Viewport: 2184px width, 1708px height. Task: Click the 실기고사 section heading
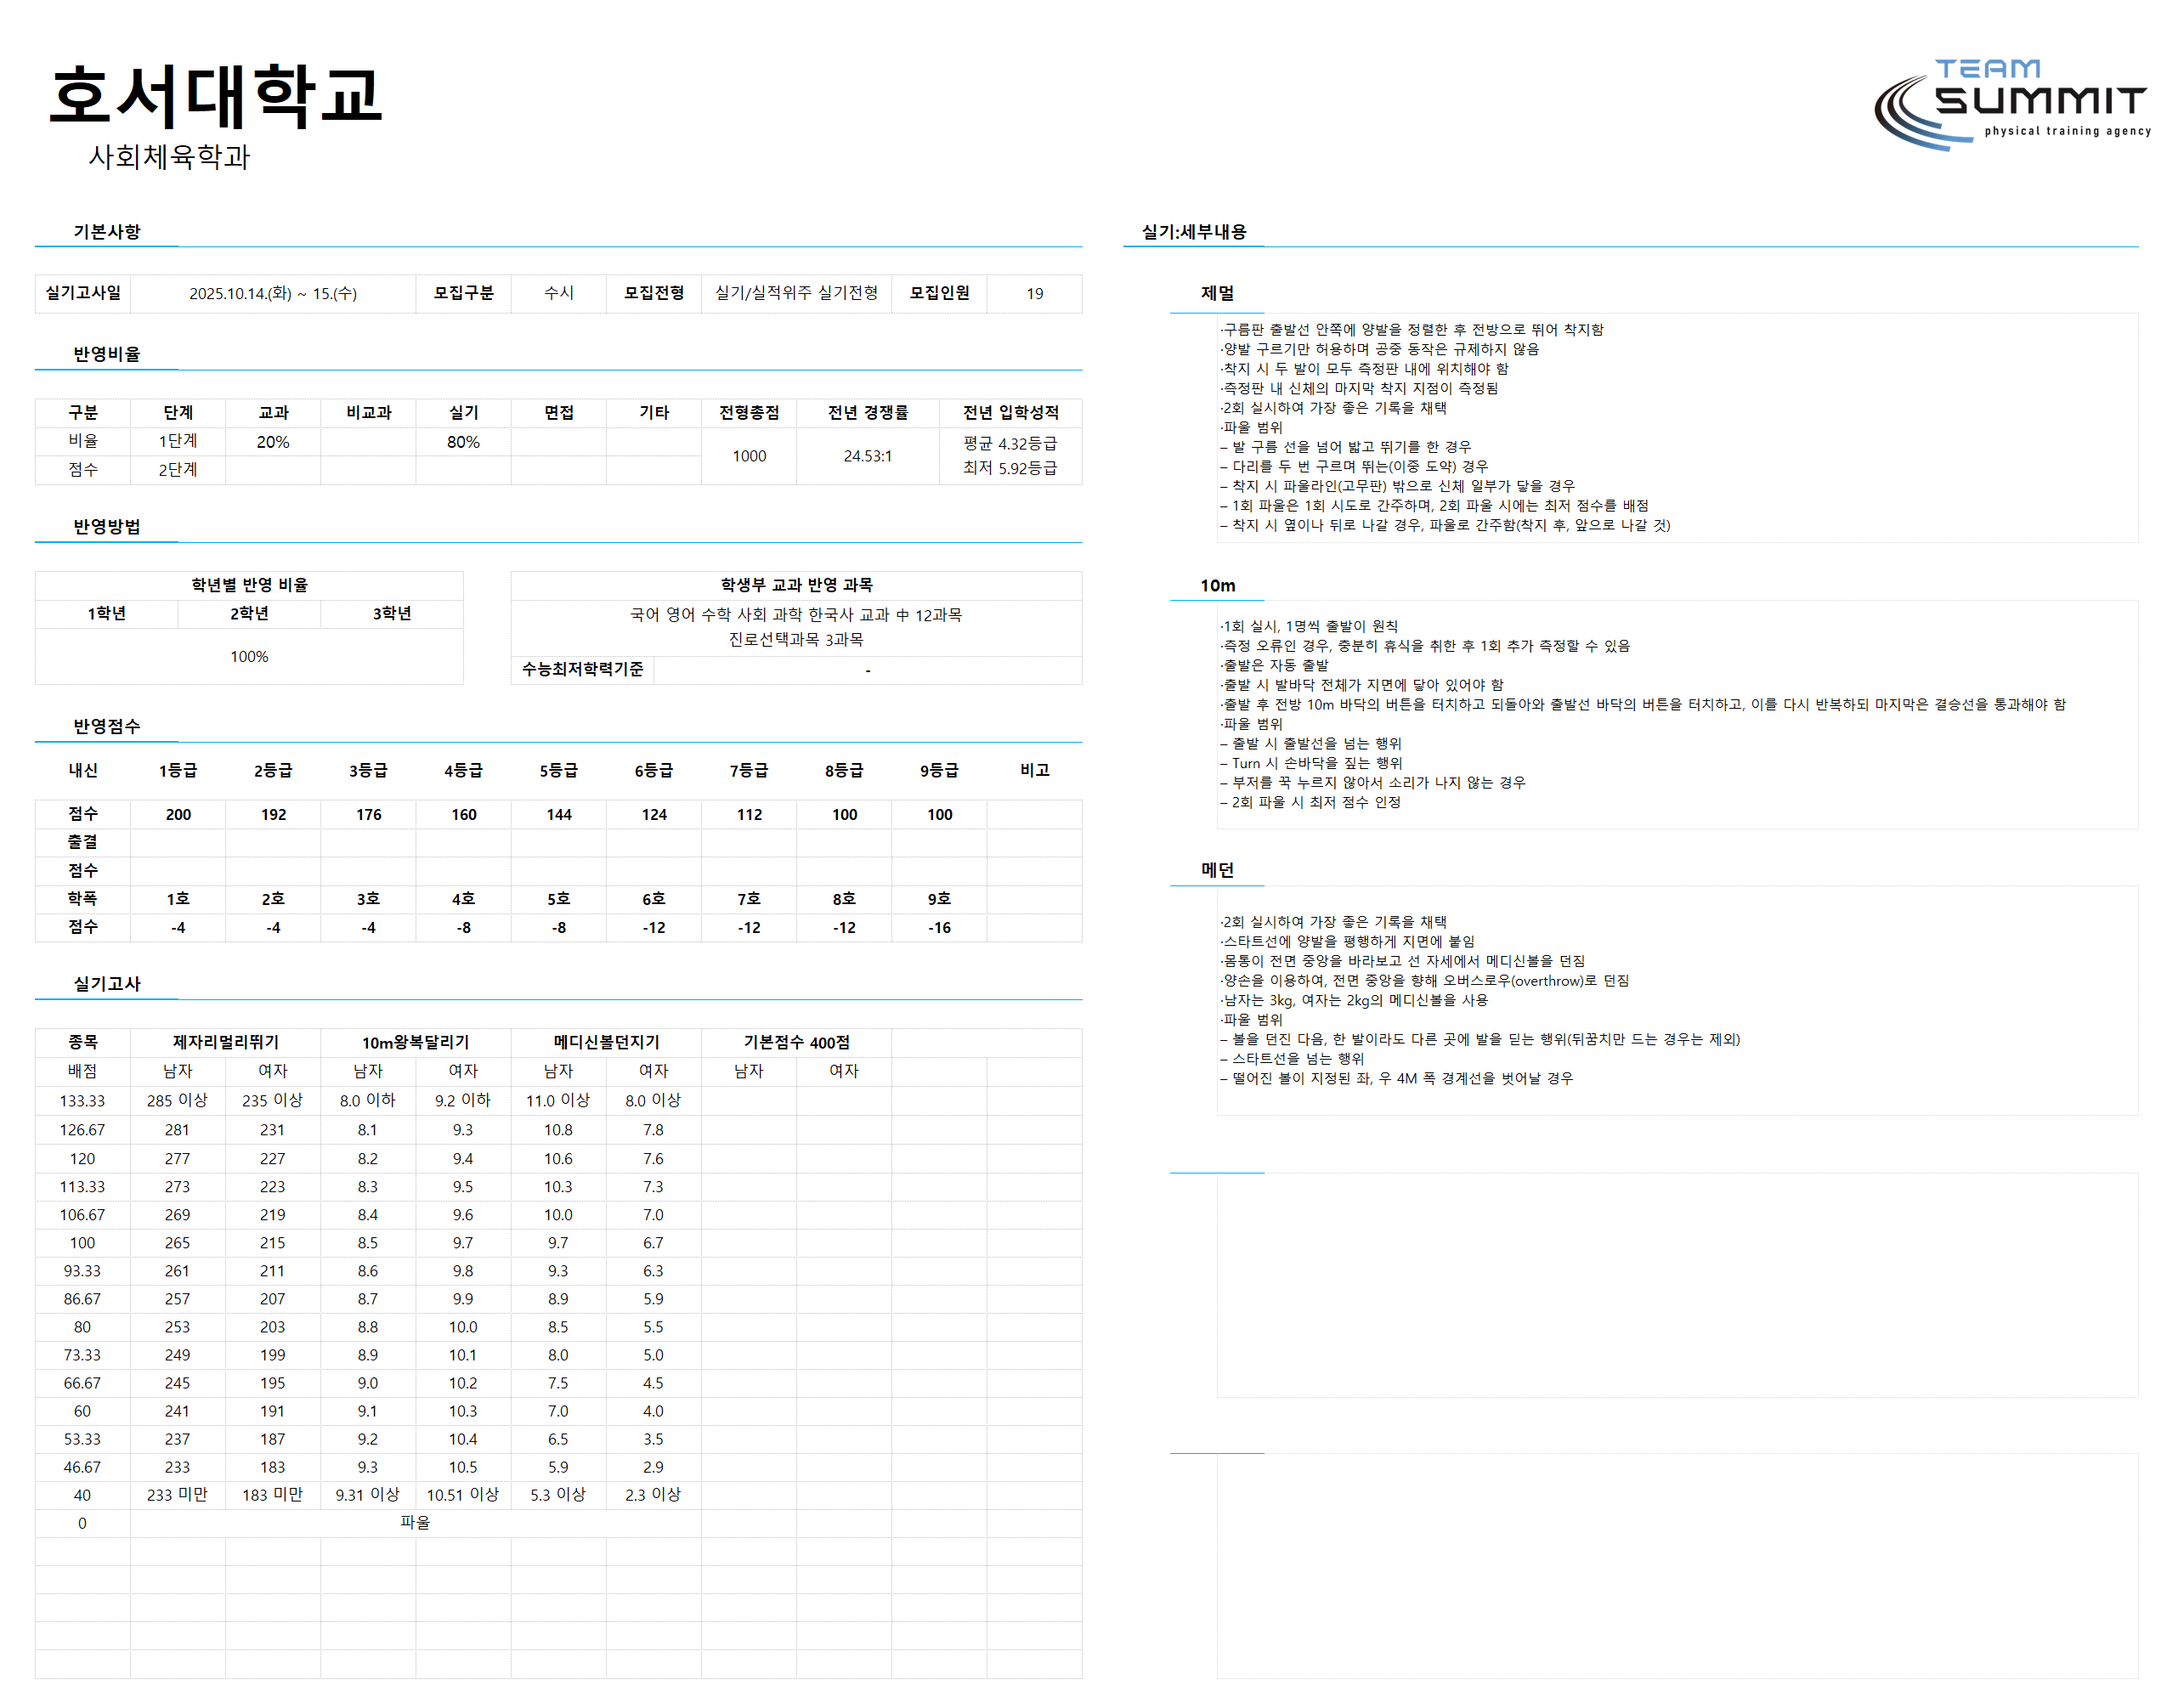click(x=107, y=984)
